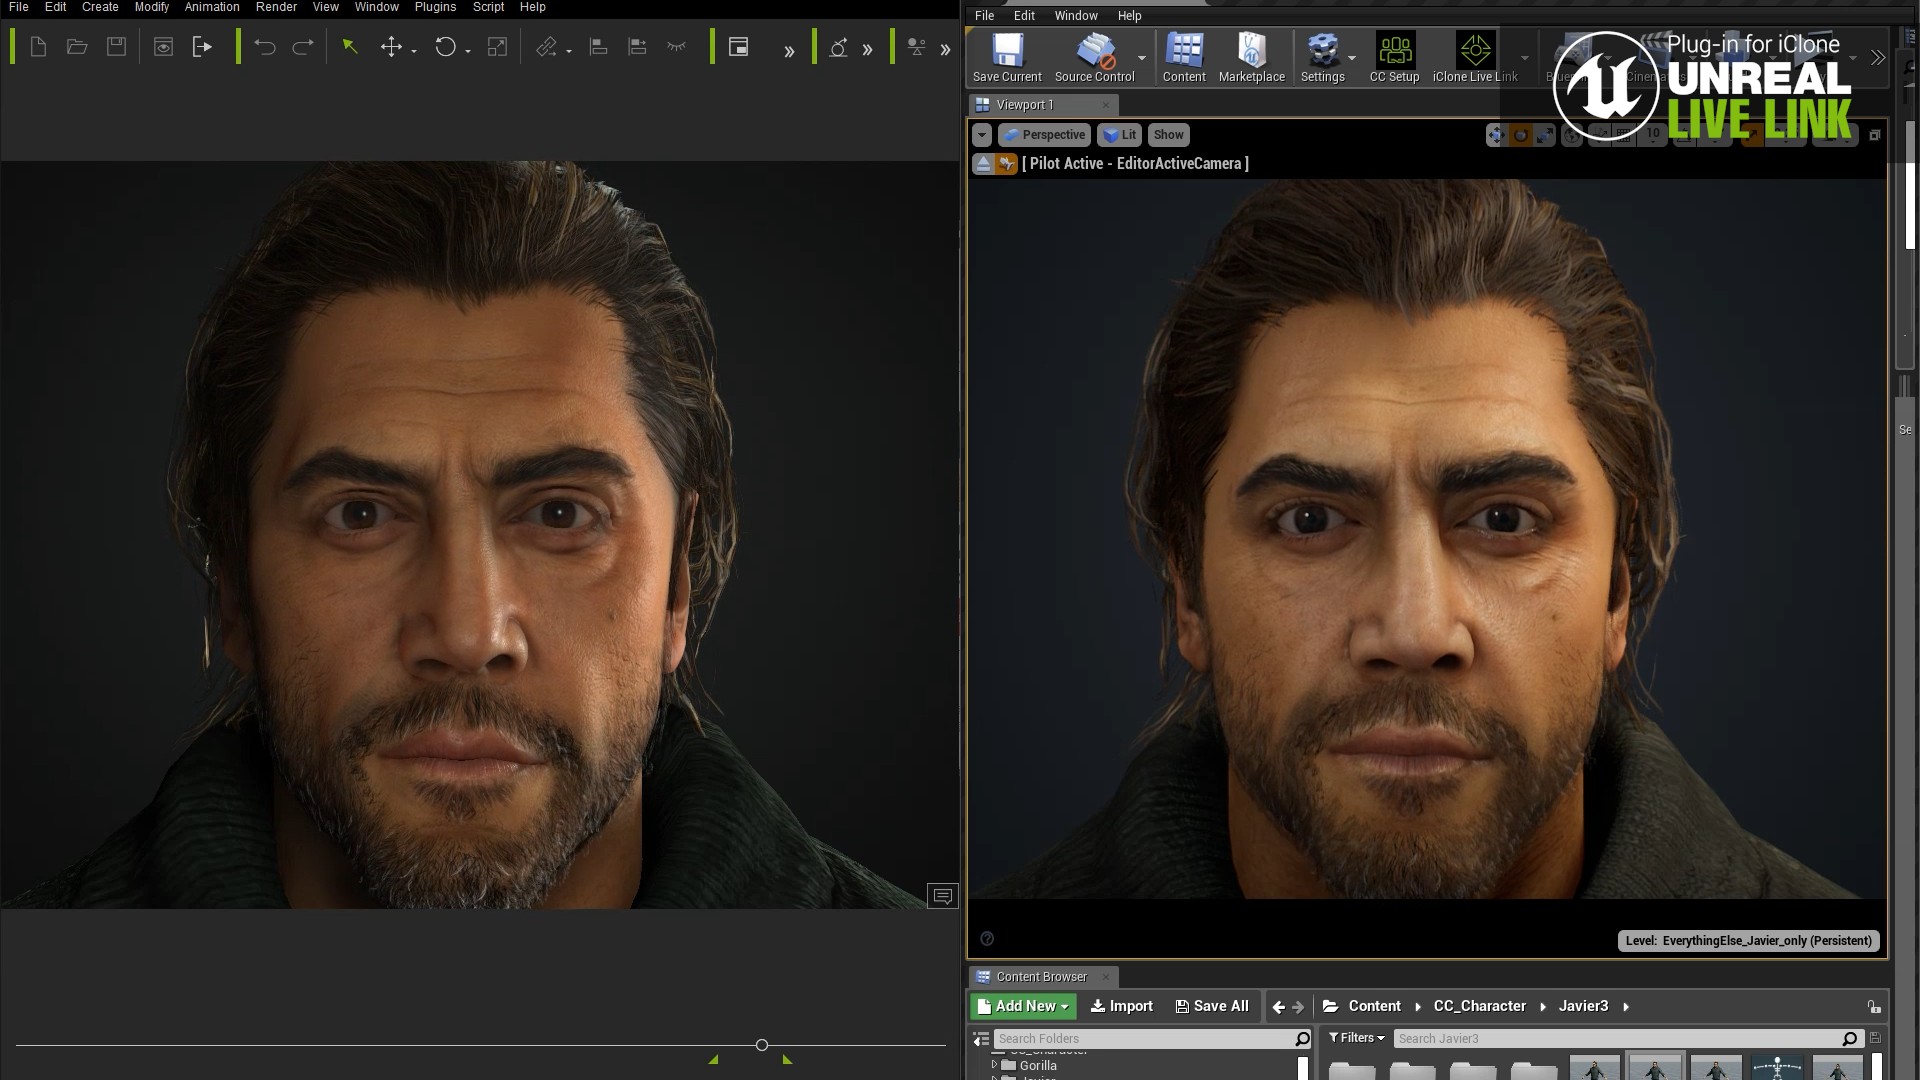
Task: Switch to the Content Browser tab
Action: point(1040,977)
